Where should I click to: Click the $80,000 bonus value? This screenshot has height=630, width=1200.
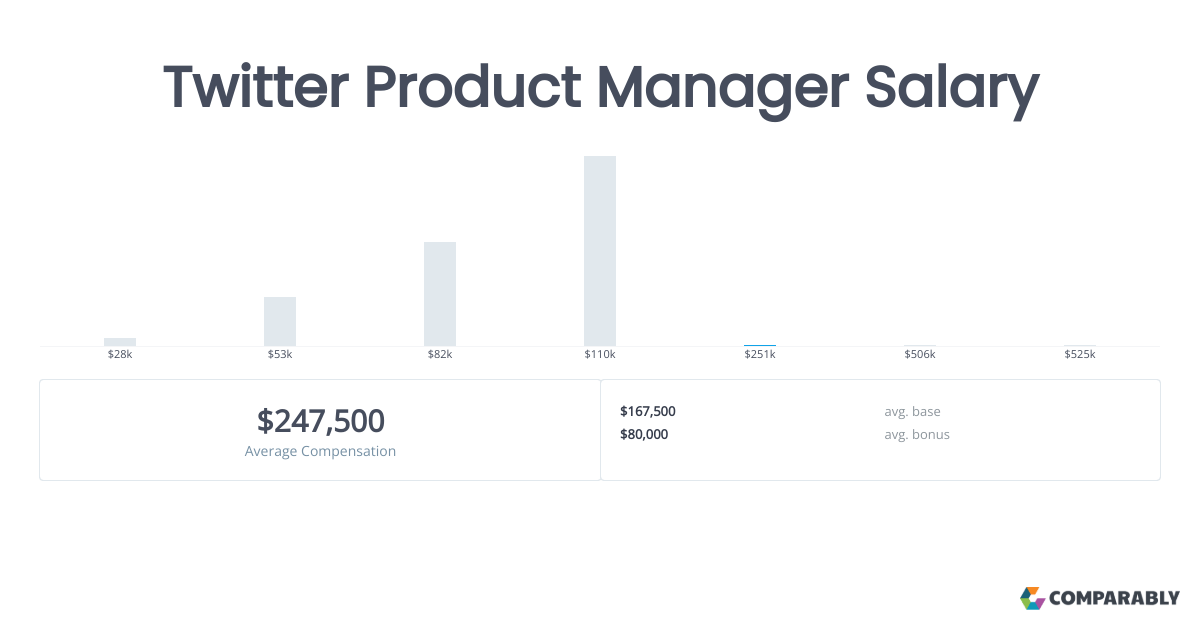click(644, 434)
